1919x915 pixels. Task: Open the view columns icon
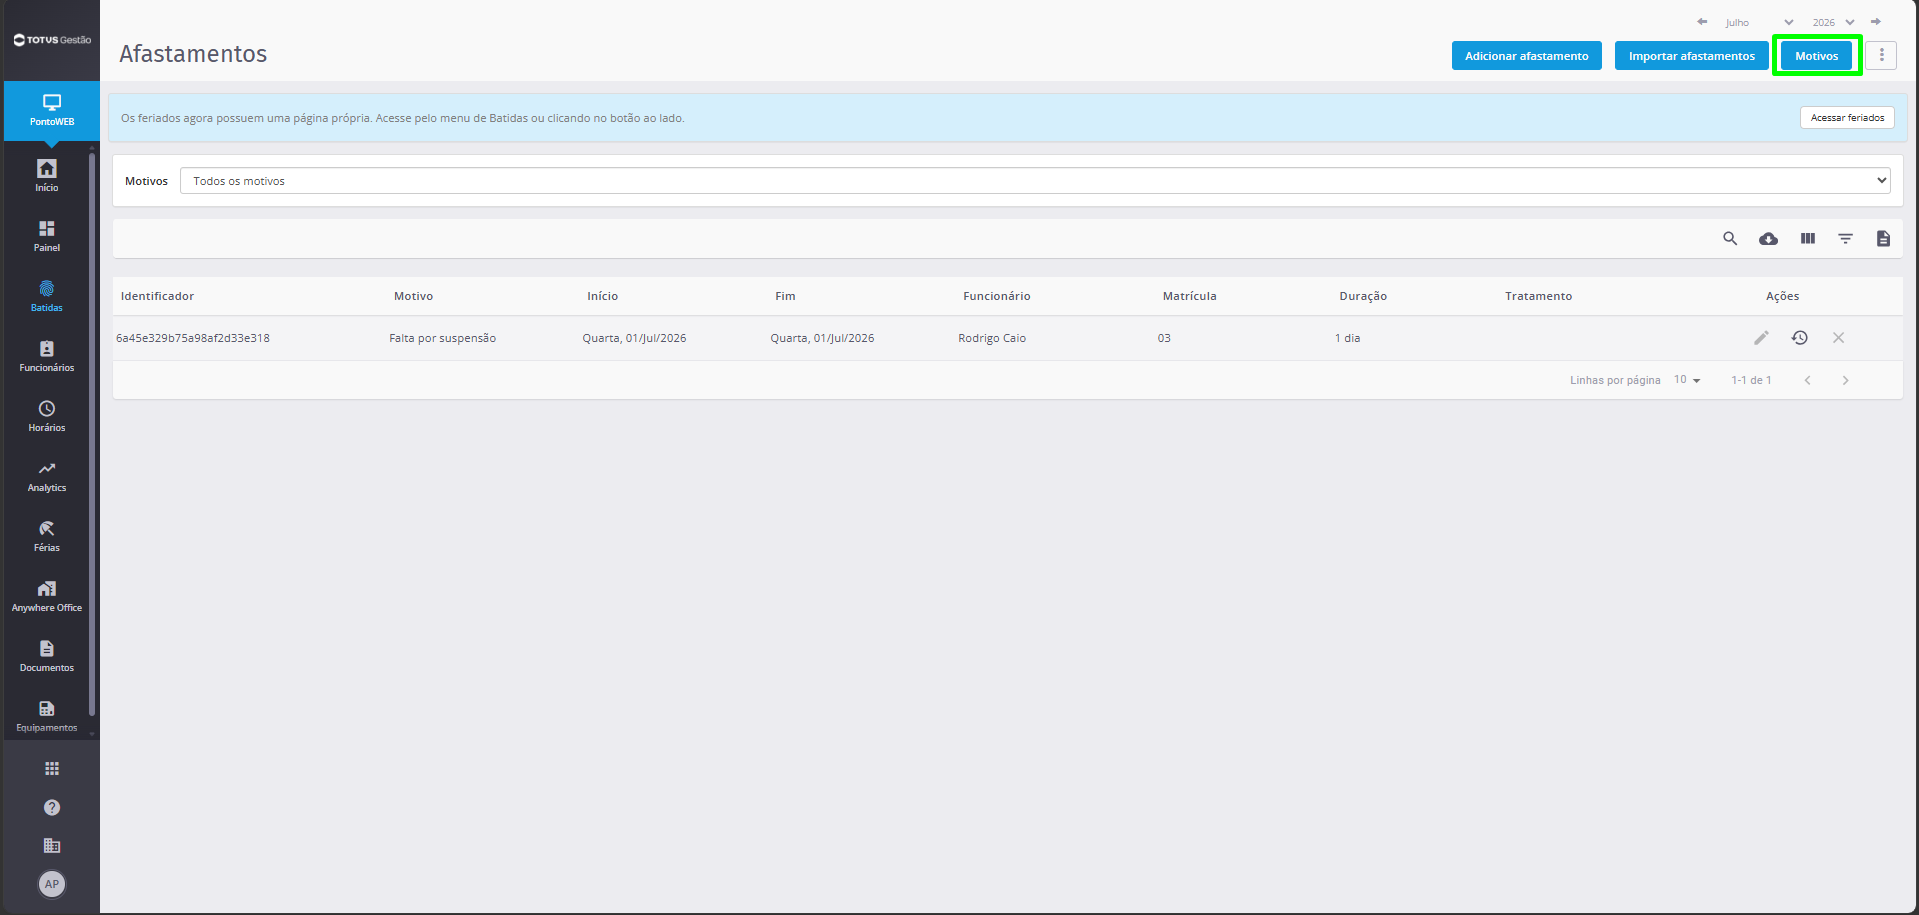[x=1808, y=238]
